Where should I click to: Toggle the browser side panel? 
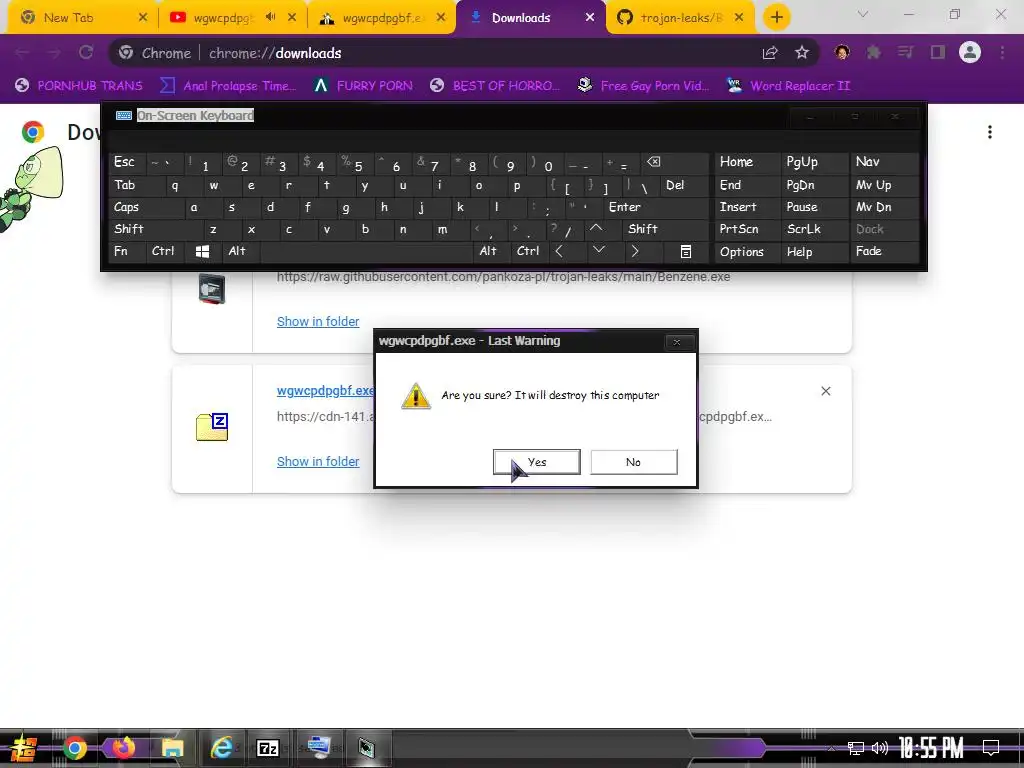[x=938, y=52]
